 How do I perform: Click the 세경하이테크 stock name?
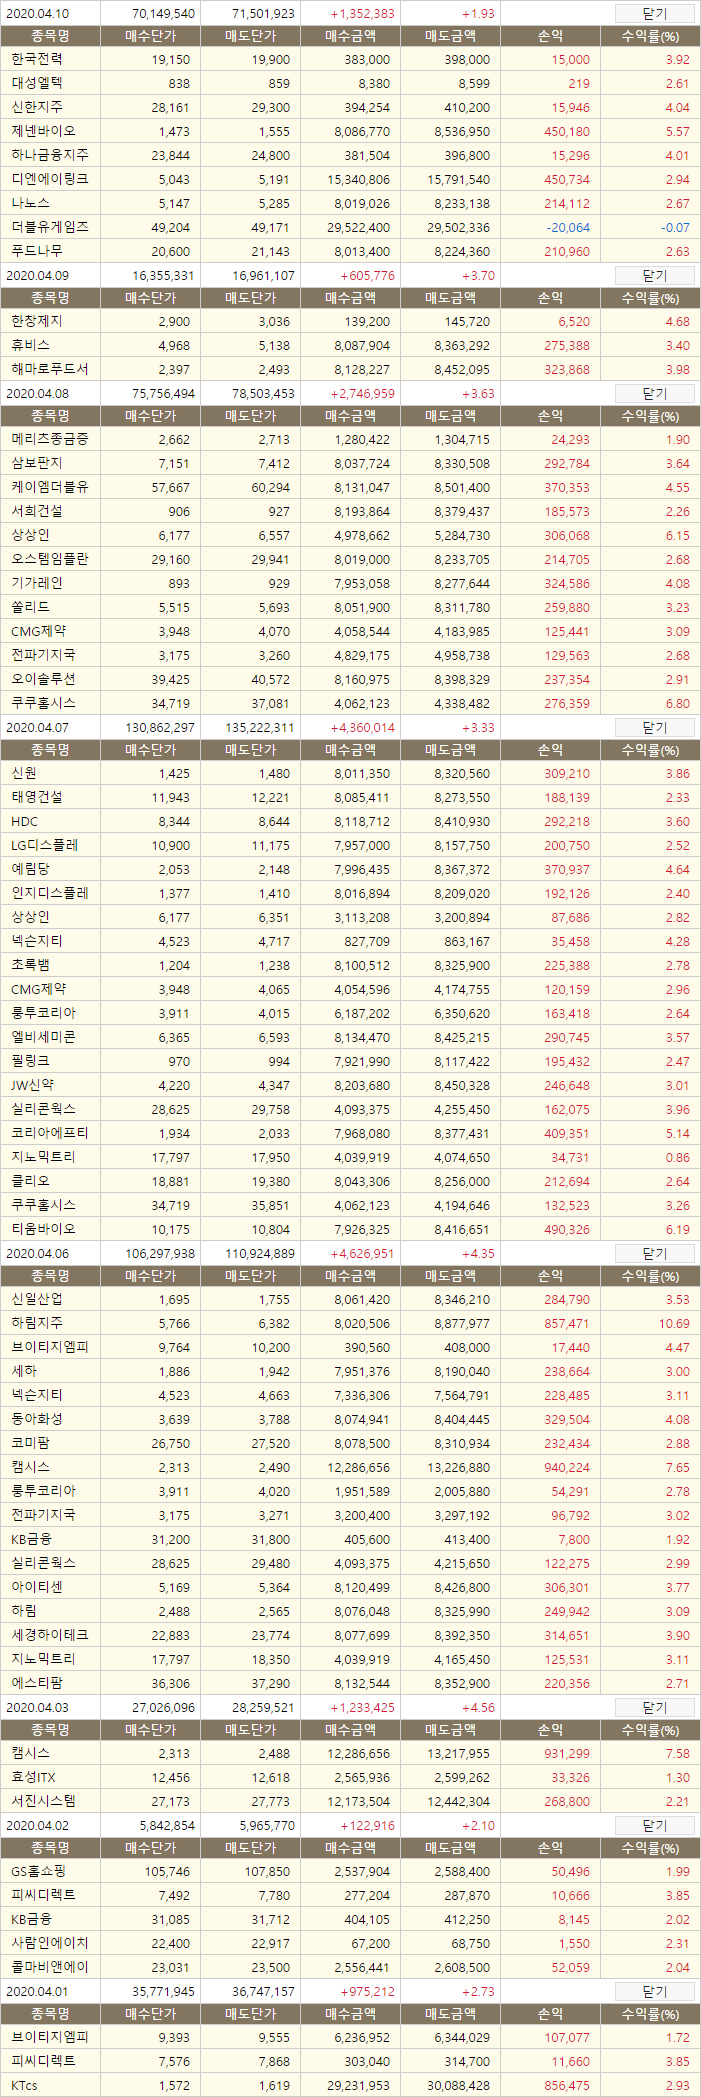click(x=49, y=1635)
